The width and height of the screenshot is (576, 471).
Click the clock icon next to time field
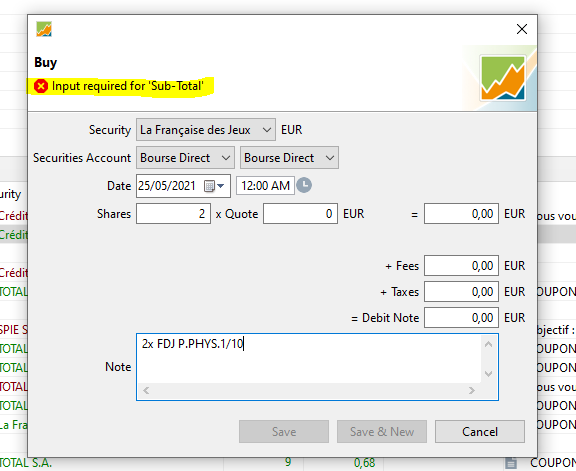coord(304,185)
